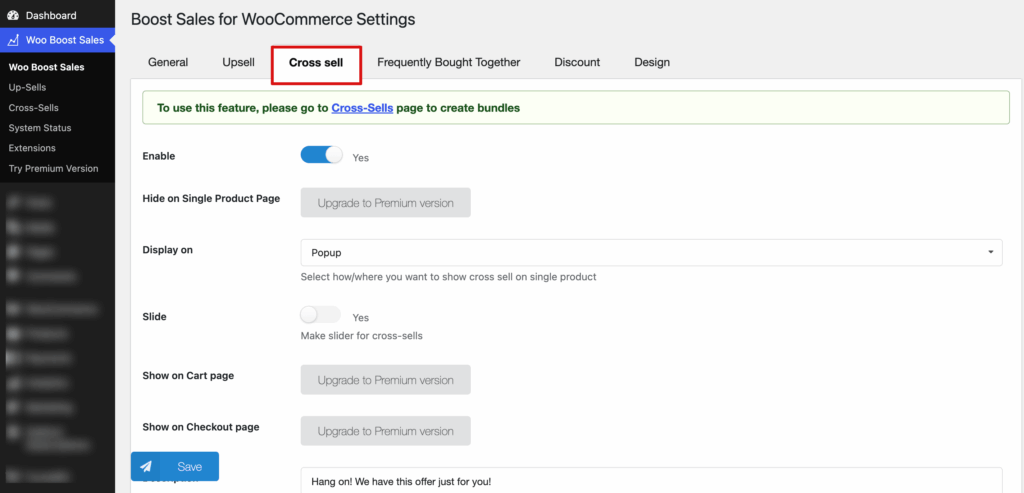Open System Status page

coord(40,128)
